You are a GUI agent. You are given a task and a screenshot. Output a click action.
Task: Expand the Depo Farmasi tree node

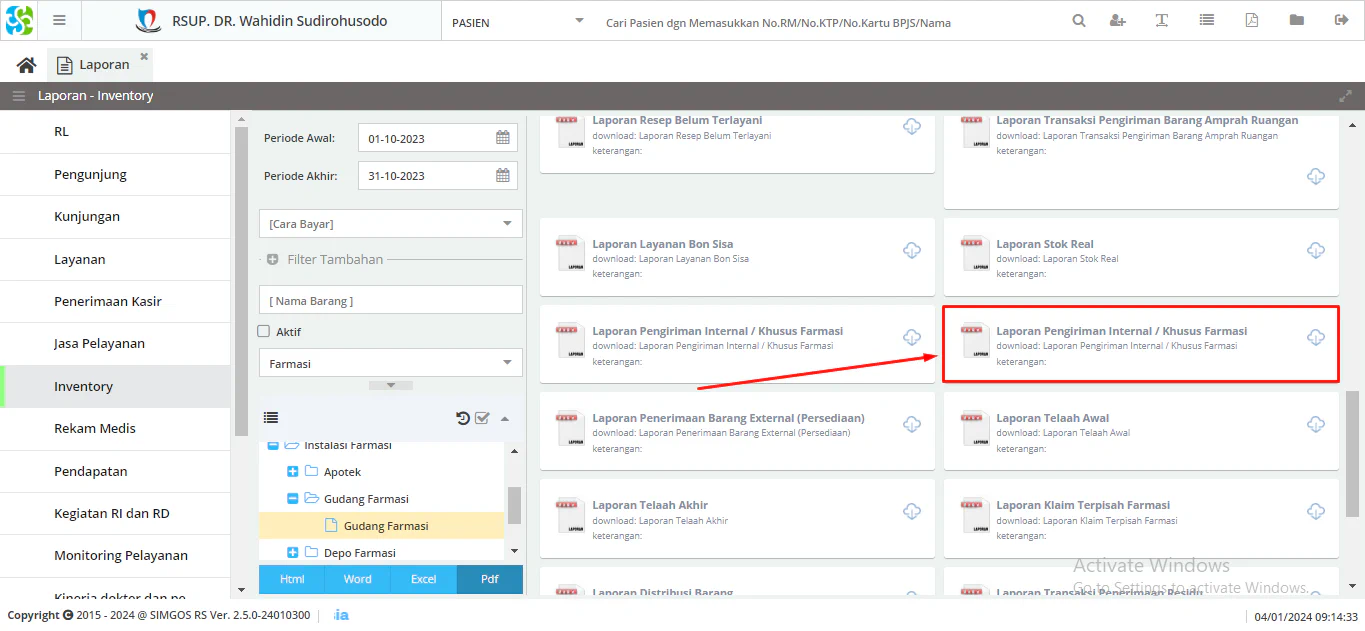(293, 552)
